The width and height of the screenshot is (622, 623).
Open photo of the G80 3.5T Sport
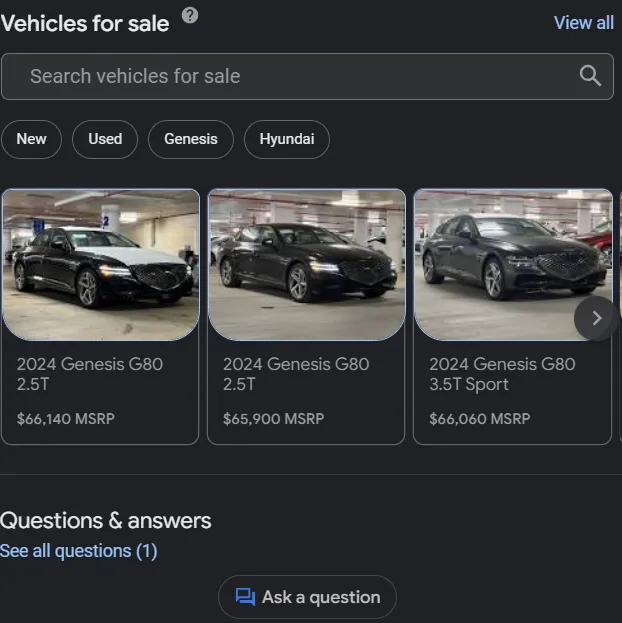pyautogui.click(x=513, y=265)
